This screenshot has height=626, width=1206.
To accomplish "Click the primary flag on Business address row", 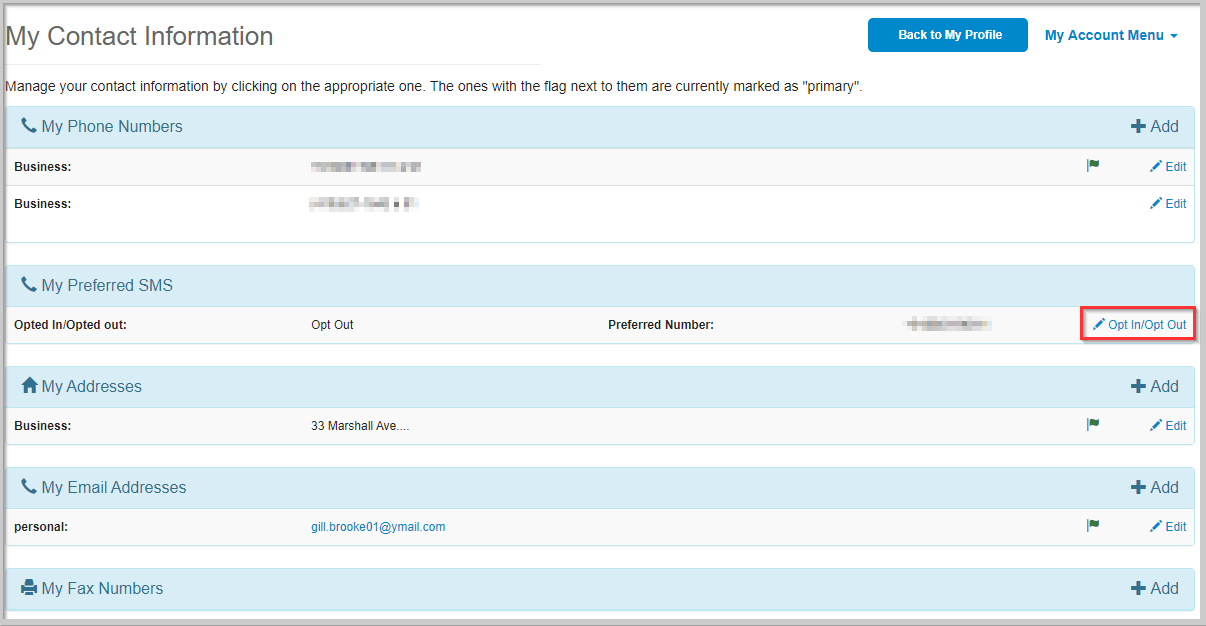I will point(1093,425).
